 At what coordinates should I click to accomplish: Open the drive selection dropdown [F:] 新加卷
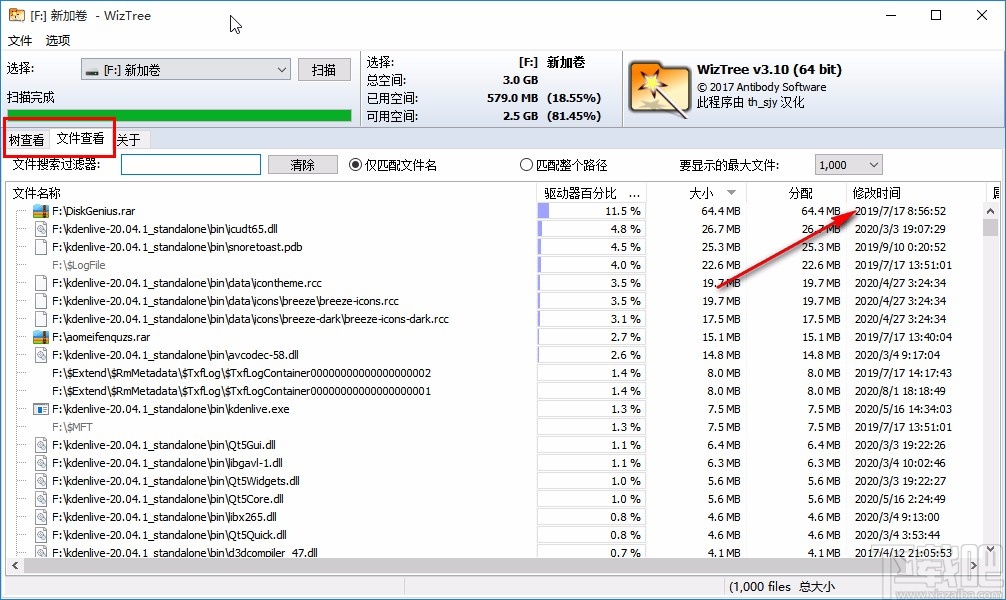click(x=186, y=69)
